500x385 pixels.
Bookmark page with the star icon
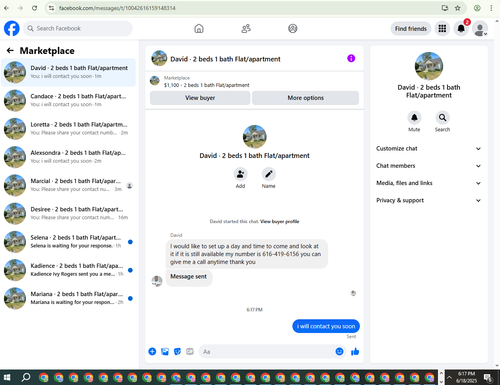(458, 8)
